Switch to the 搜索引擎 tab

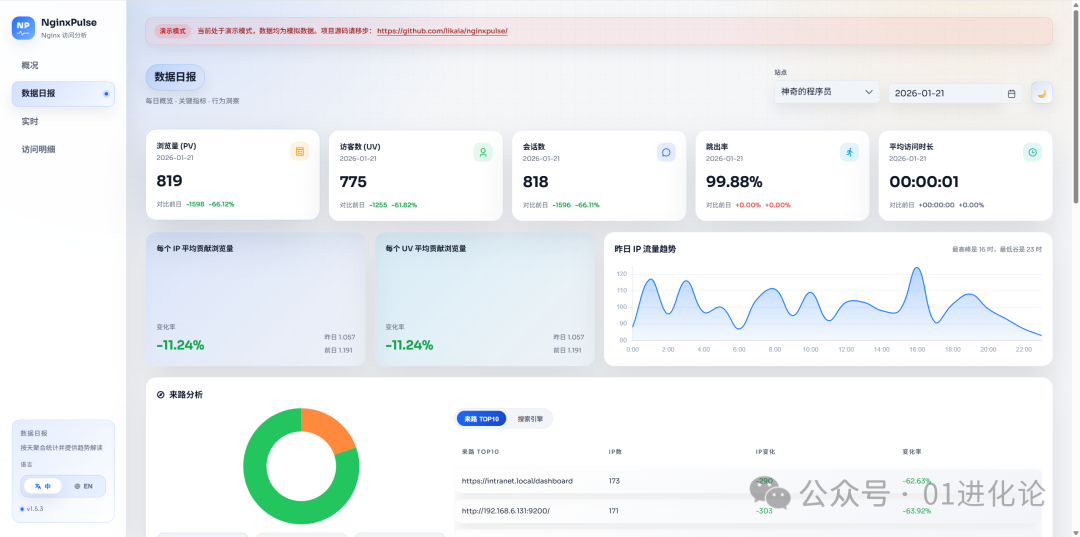tap(530, 419)
